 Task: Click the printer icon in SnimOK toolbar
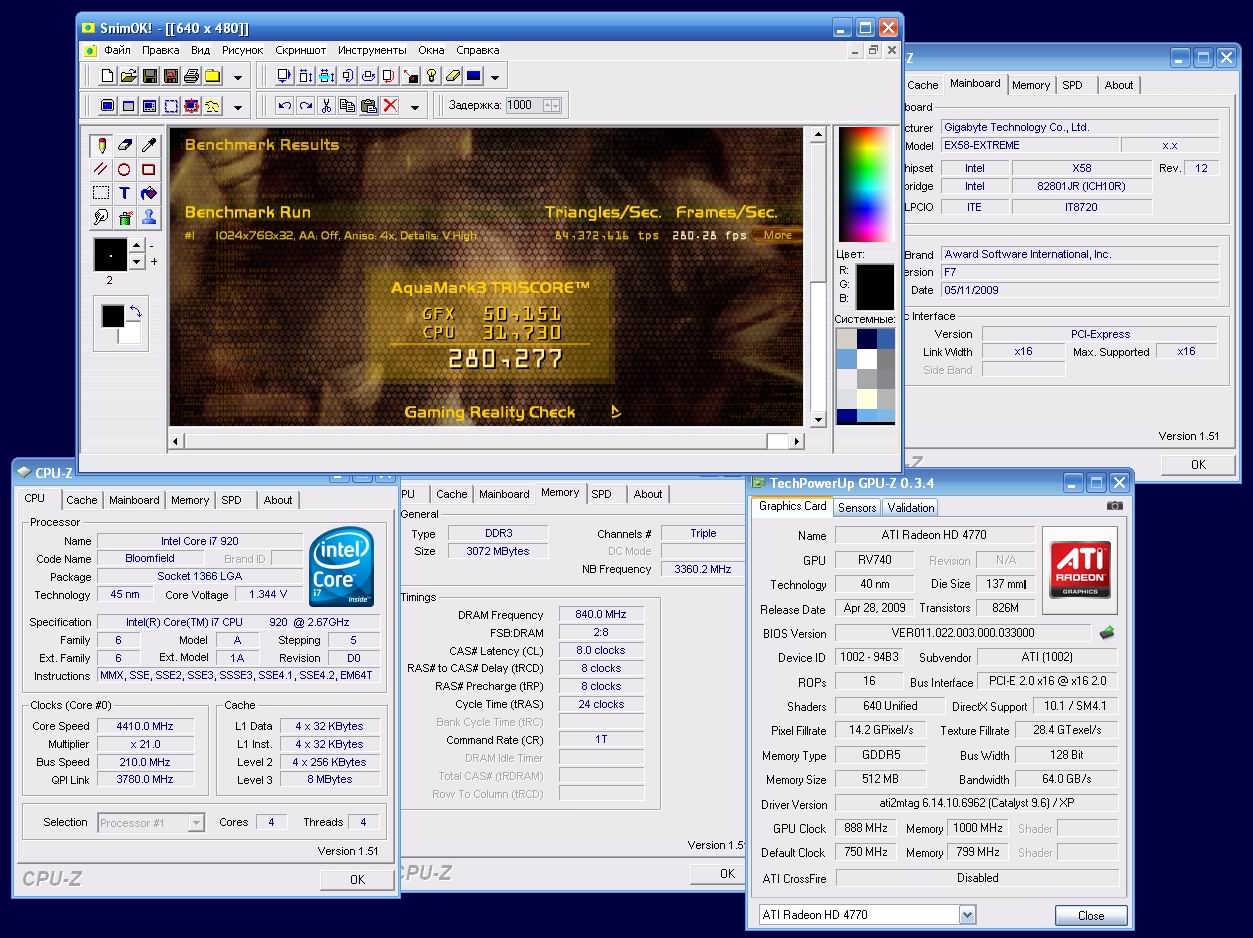[x=191, y=76]
